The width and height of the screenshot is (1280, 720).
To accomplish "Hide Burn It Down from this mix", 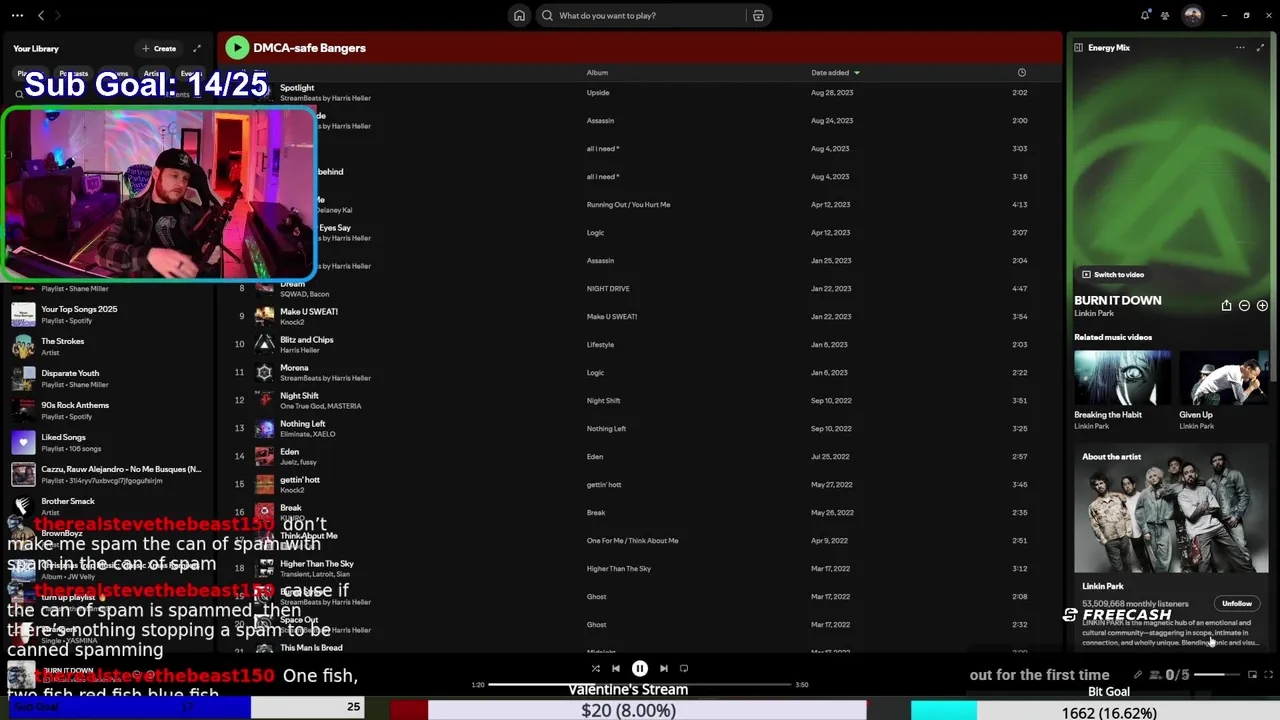I will [1244, 305].
